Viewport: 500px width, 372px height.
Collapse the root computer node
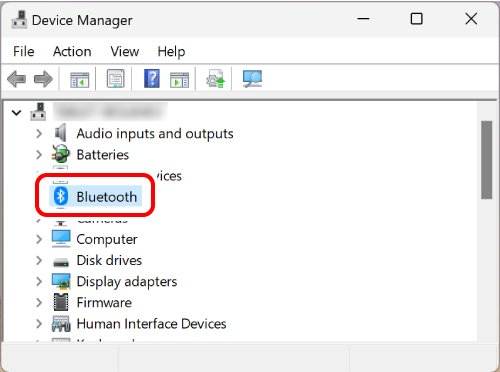point(16,113)
